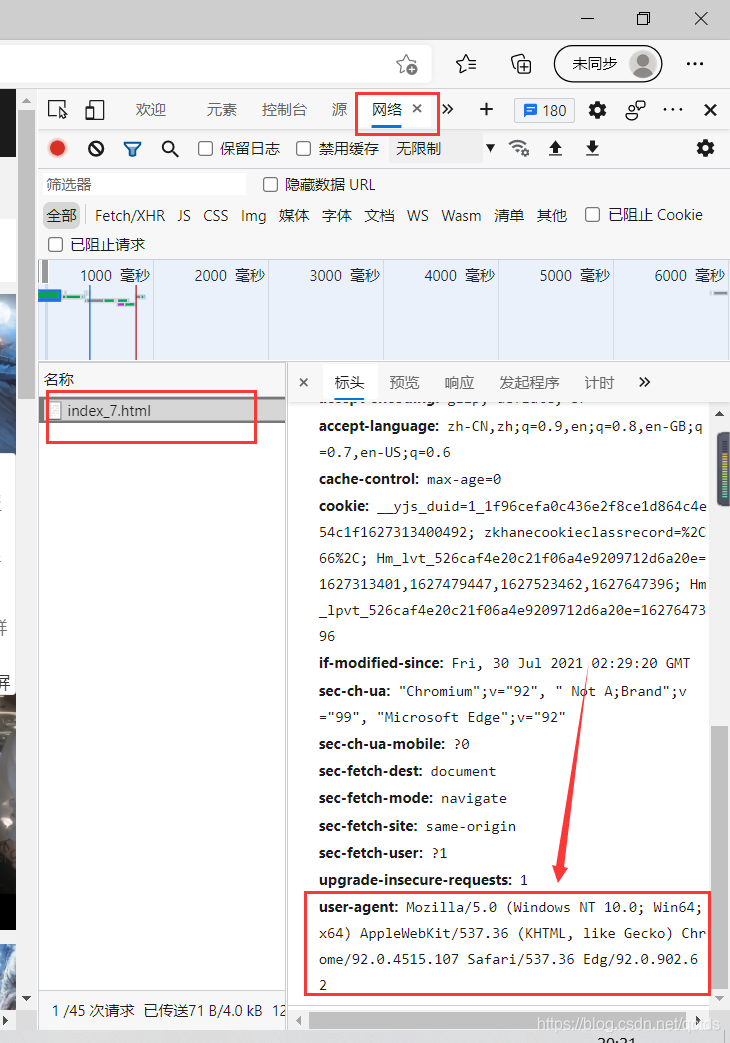This screenshot has height=1043, width=730.
Task: Close the request details pane
Action: [x=303, y=382]
